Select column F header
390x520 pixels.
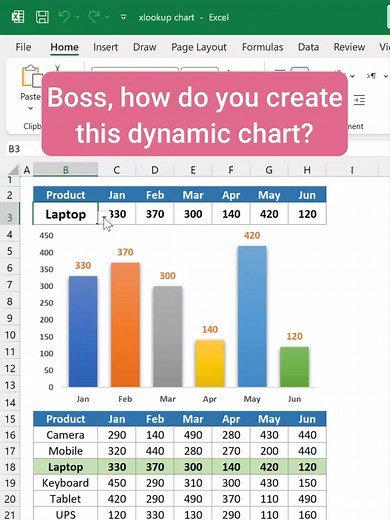(x=231, y=170)
